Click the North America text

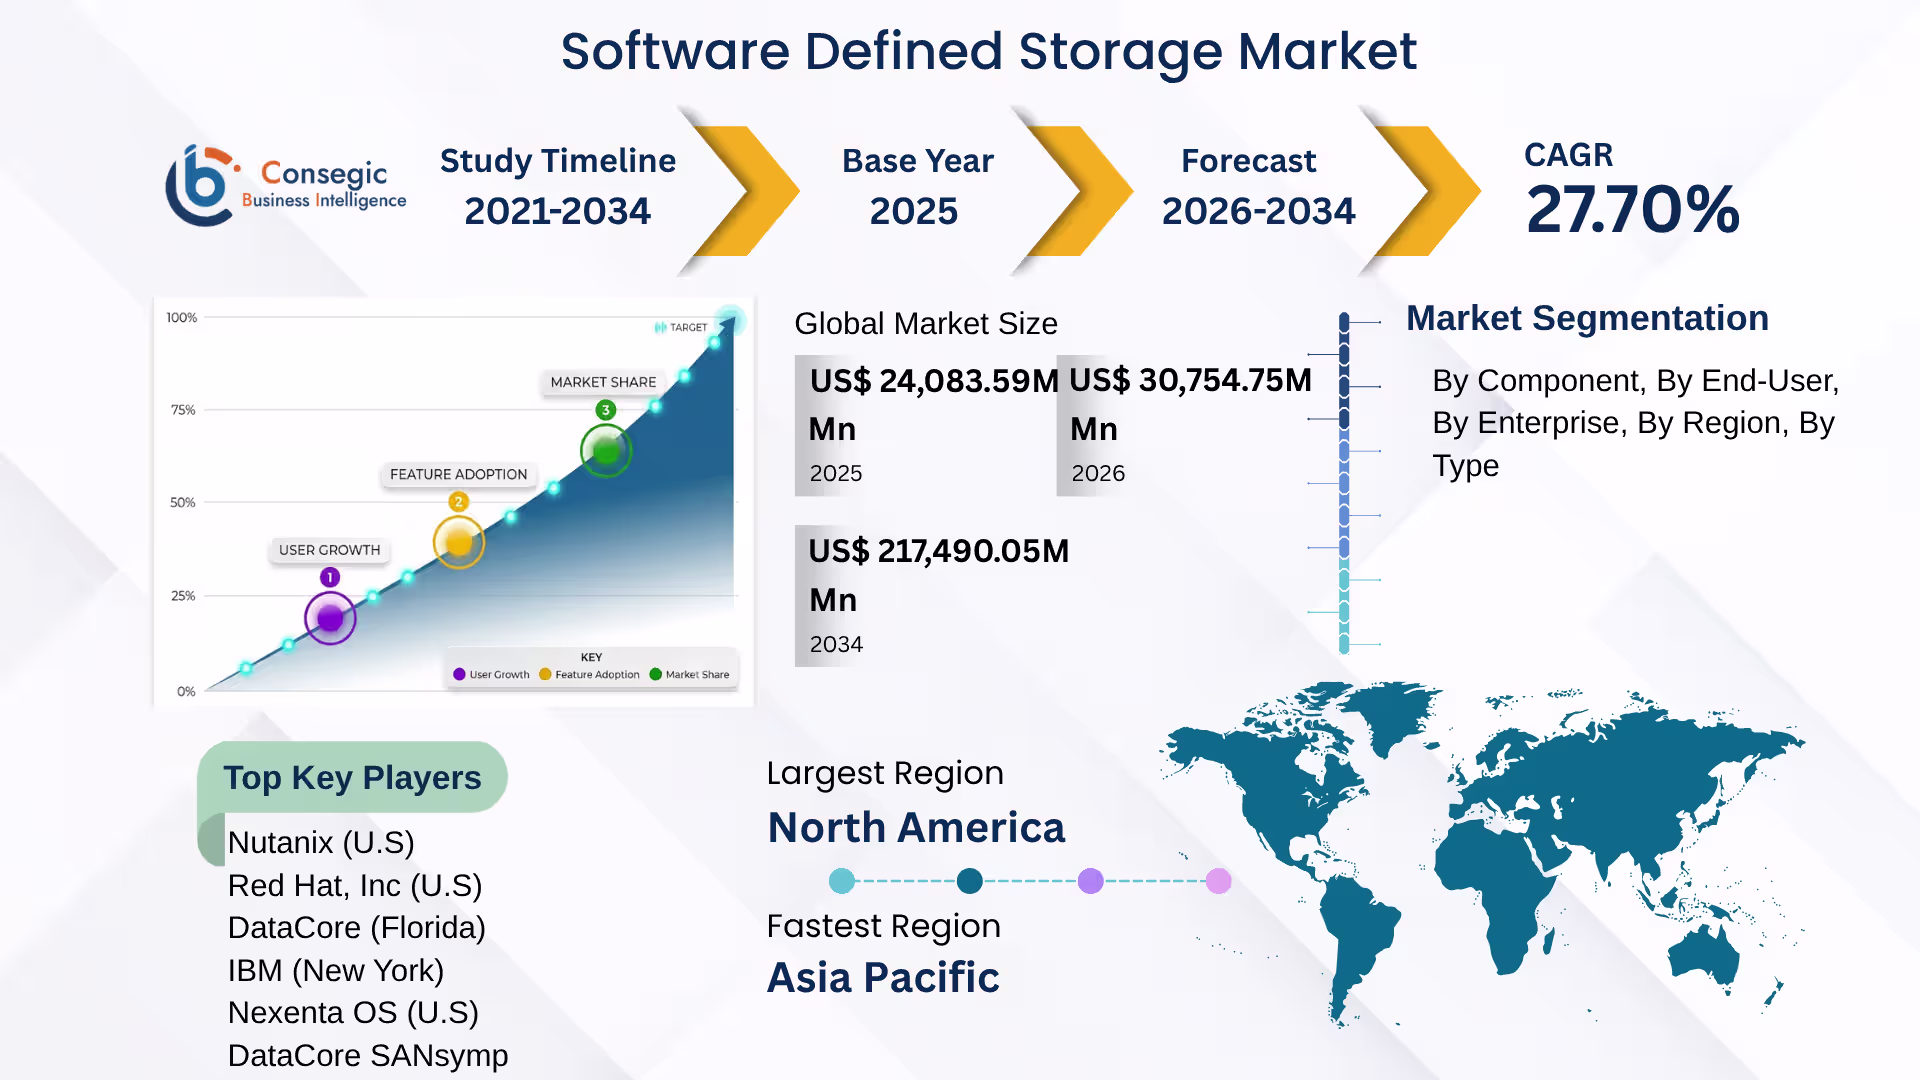pos(916,828)
